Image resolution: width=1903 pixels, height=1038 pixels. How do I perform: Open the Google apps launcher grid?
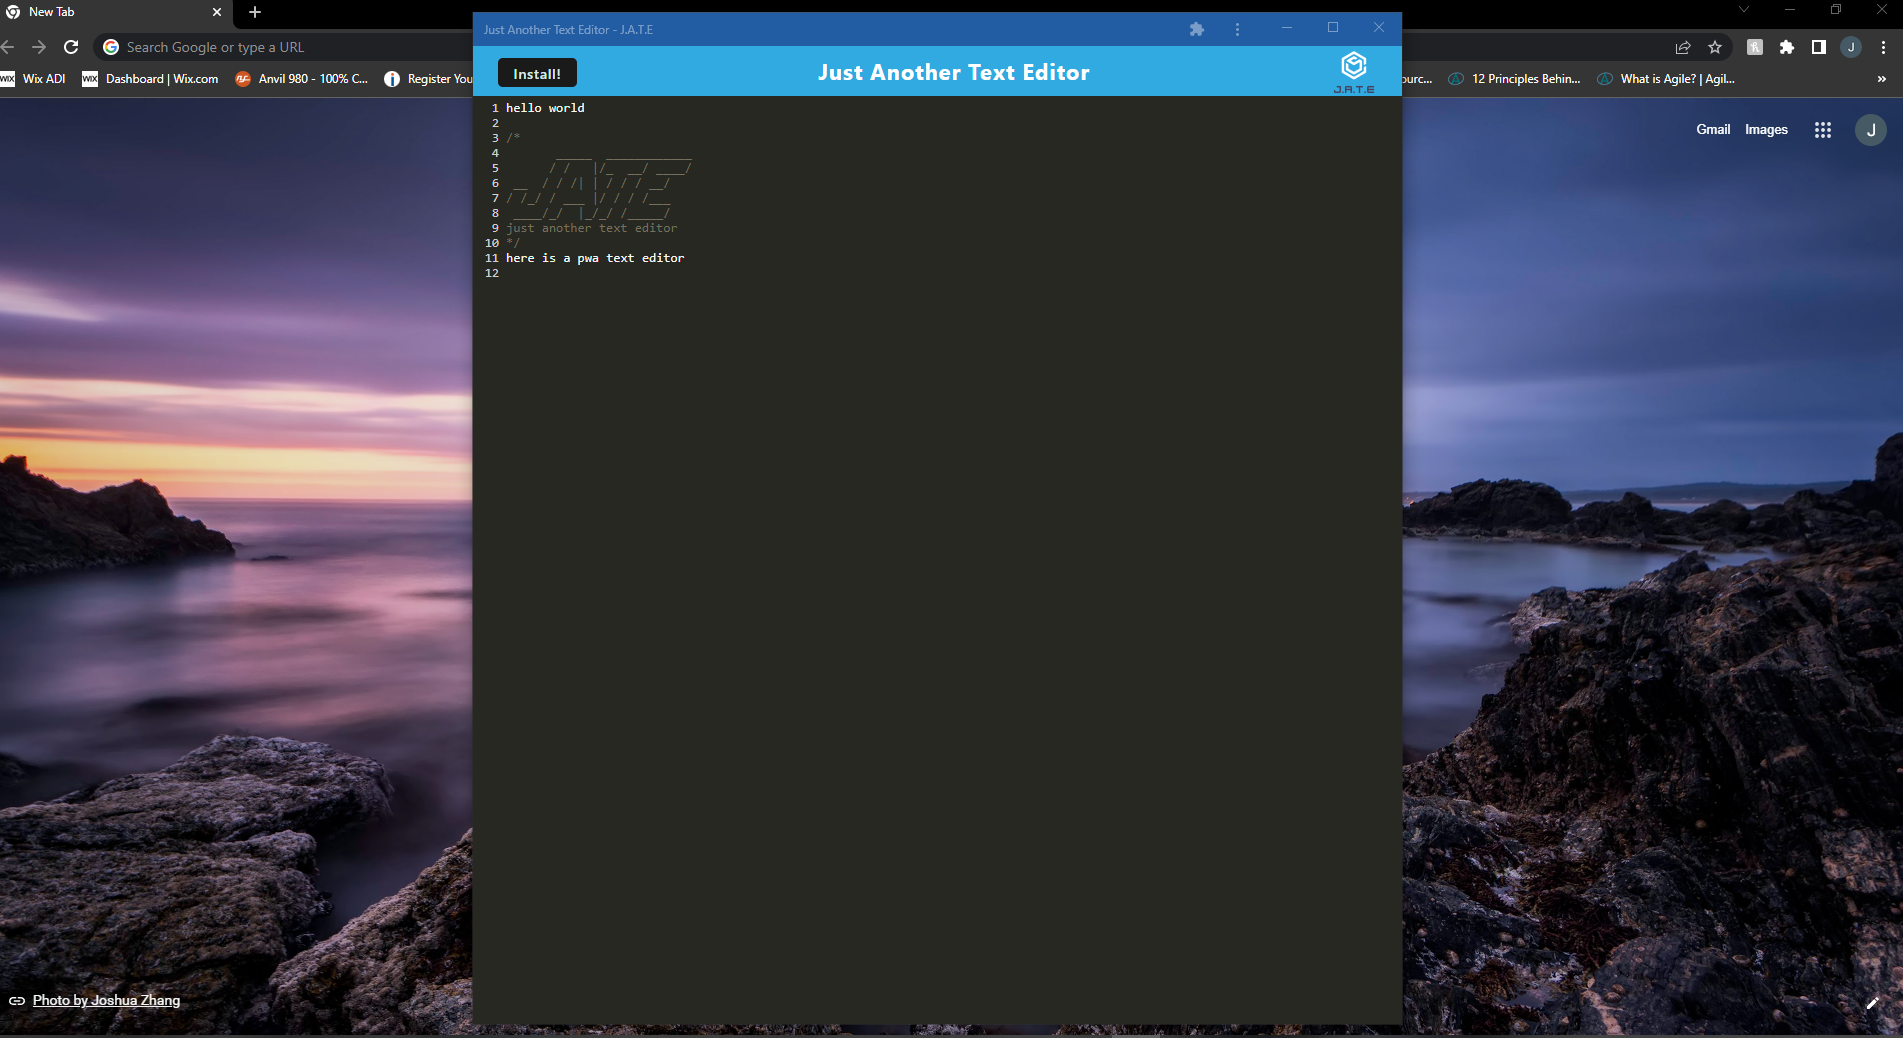pos(1823,129)
